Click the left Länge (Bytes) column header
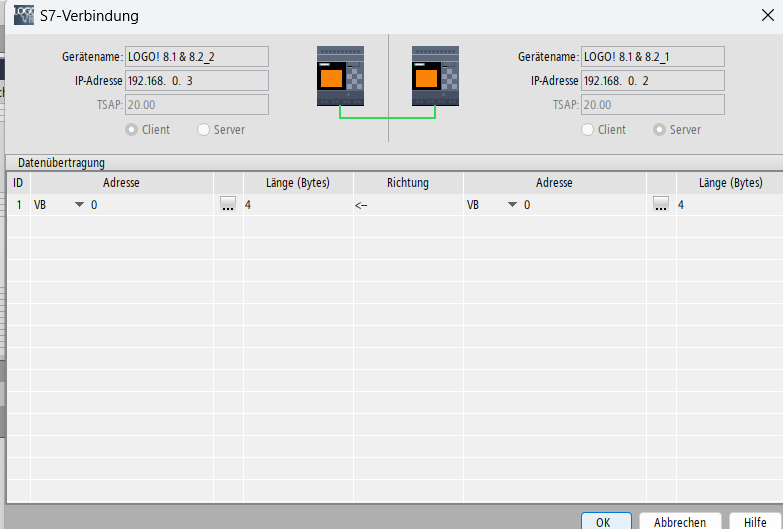 coord(299,183)
